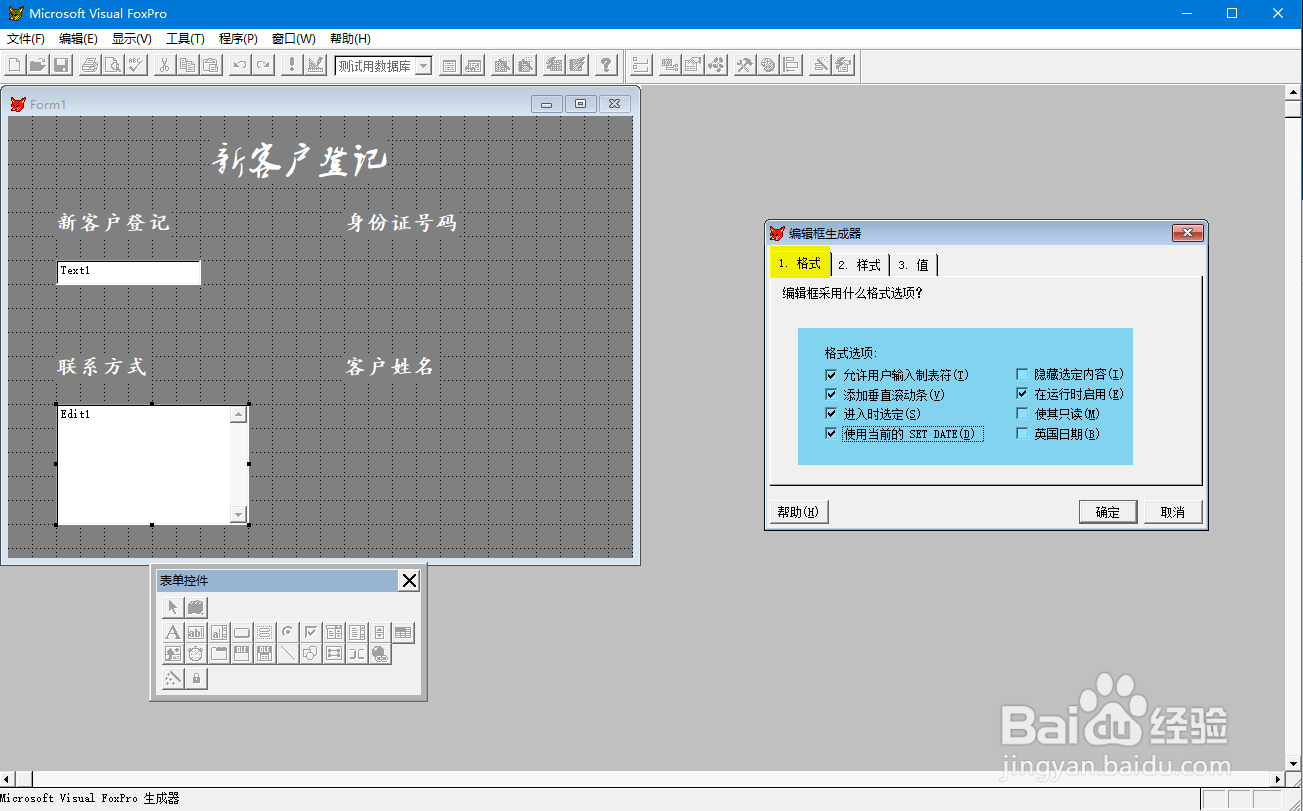
Task: Click Edit1 scrollbar up arrow
Action: click(239, 415)
